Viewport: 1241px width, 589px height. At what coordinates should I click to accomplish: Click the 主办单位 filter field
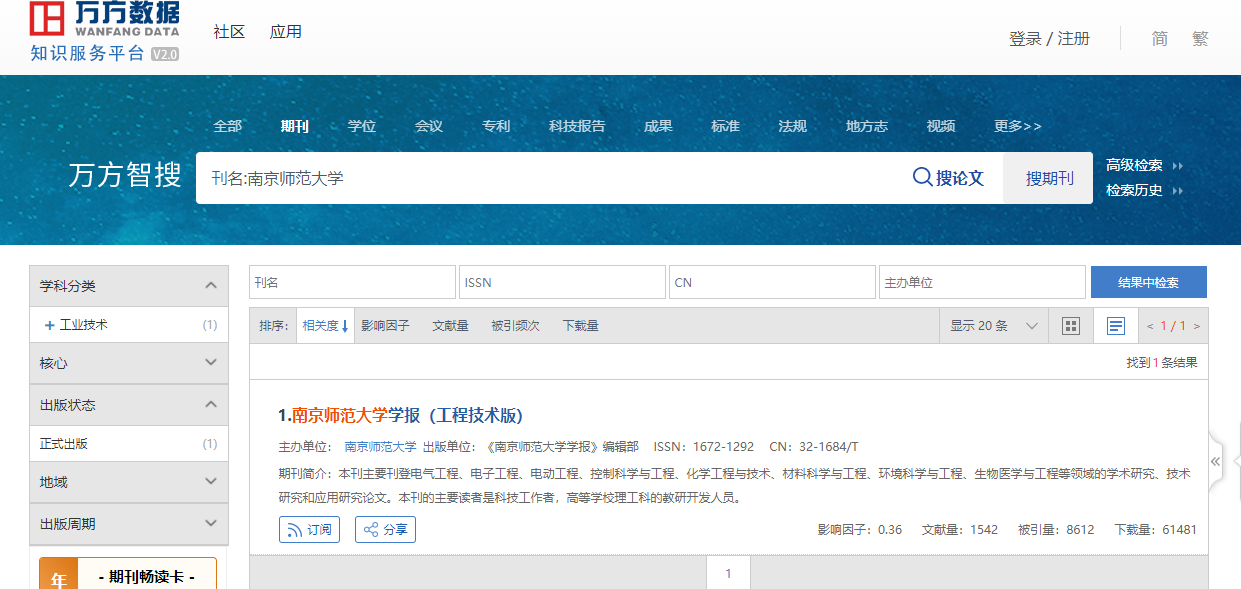(982, 282)
